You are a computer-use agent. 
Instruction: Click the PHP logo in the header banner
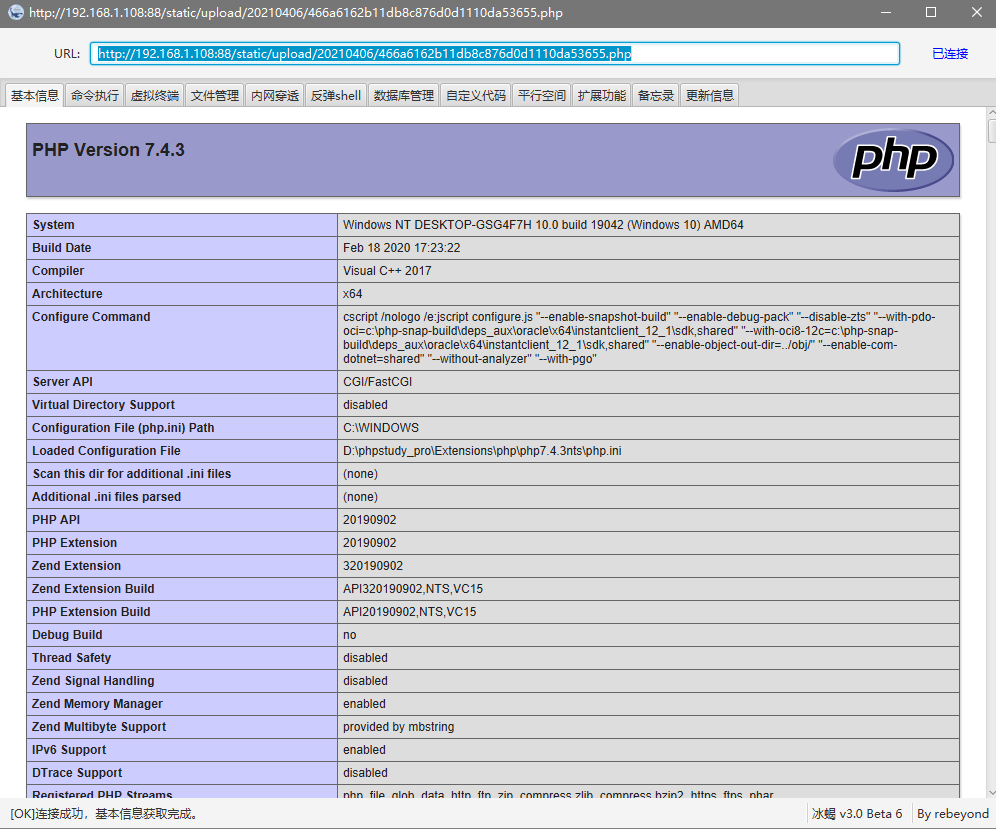pyautogui.click(x=893, y=160)
